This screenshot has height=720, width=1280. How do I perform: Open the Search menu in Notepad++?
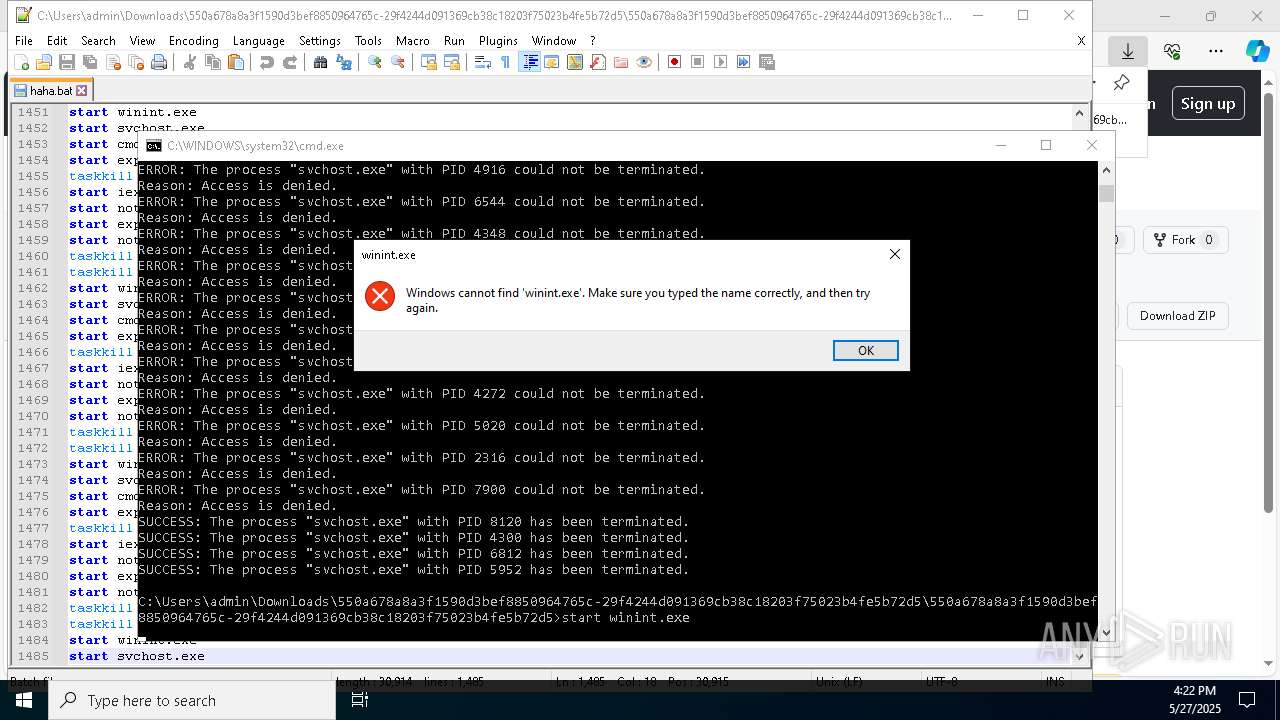click(98, 40)
